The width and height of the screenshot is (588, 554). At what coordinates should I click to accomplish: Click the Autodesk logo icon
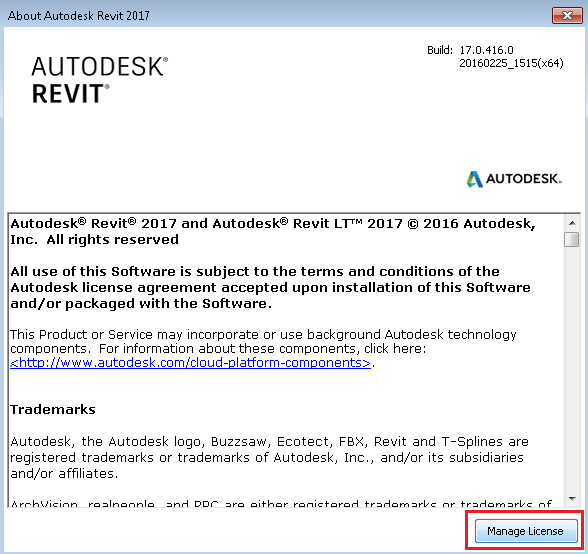point(475,179)
